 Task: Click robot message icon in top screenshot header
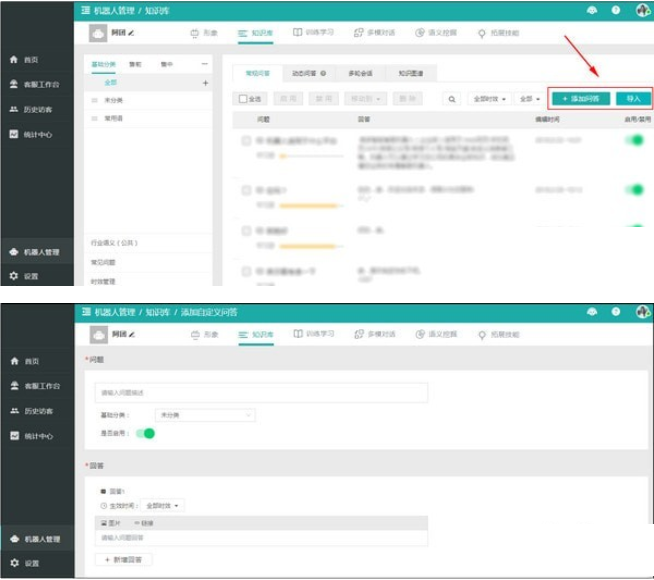point(592,10)
